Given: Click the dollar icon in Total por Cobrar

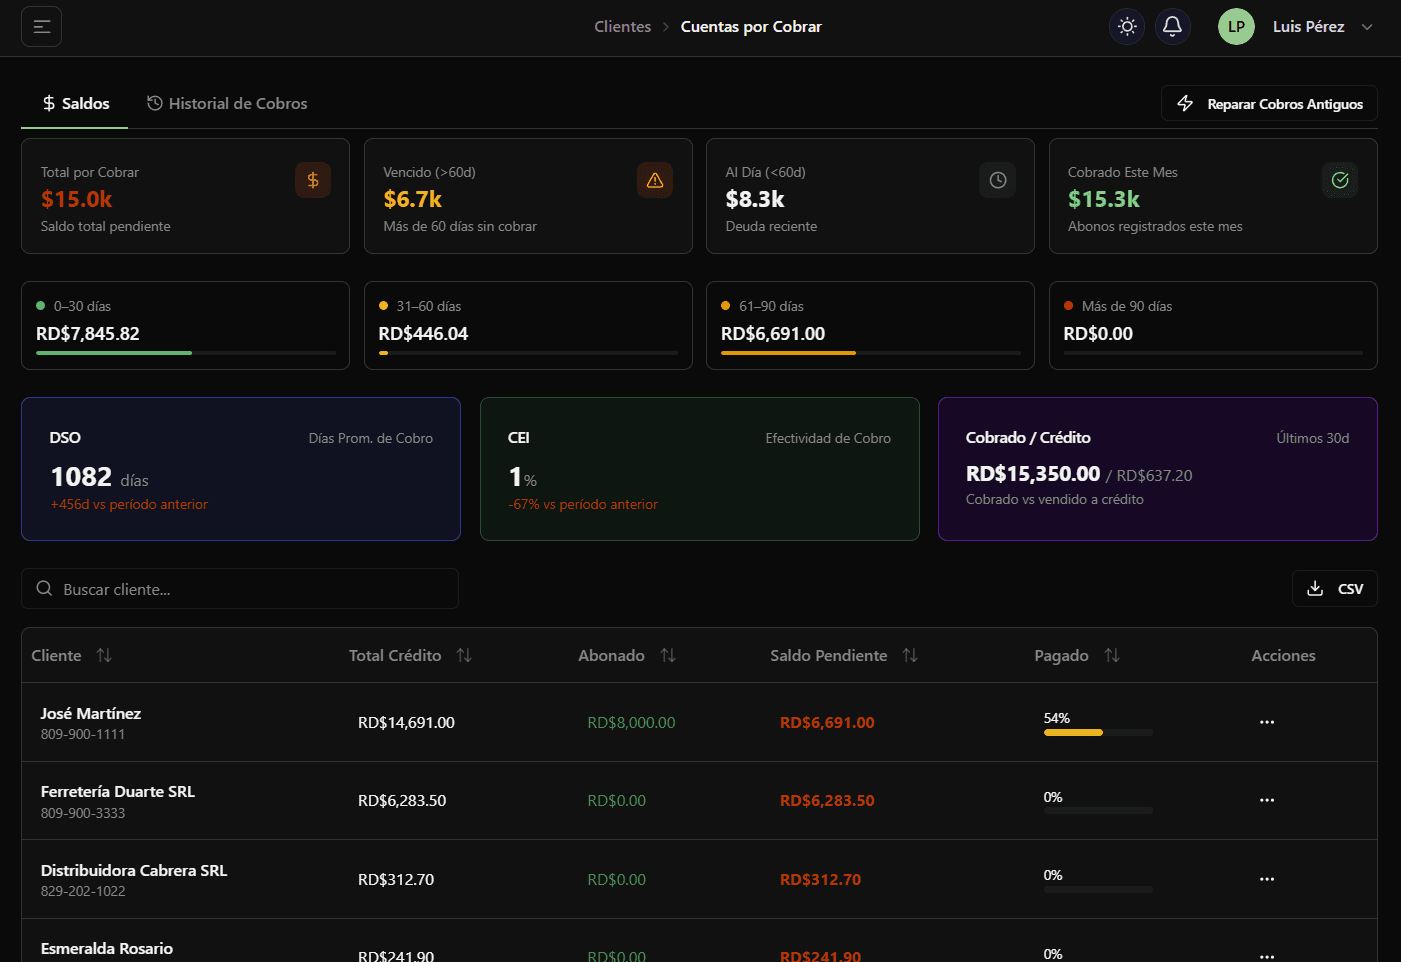Looking at the screenshot, I should pyautogui.click(x=313, y=180).
